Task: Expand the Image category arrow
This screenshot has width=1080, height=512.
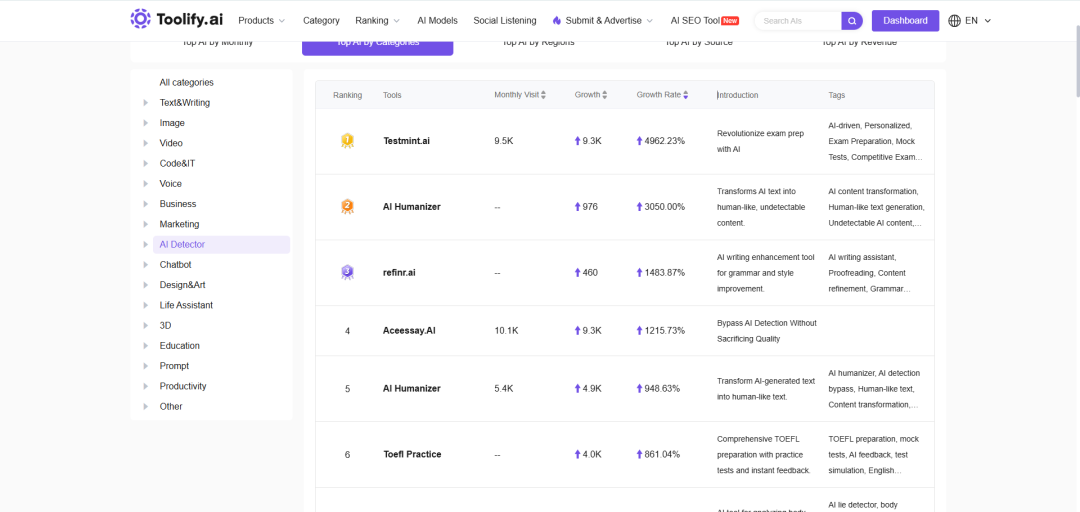Action: pyautogui.click(x=145, y=123)
